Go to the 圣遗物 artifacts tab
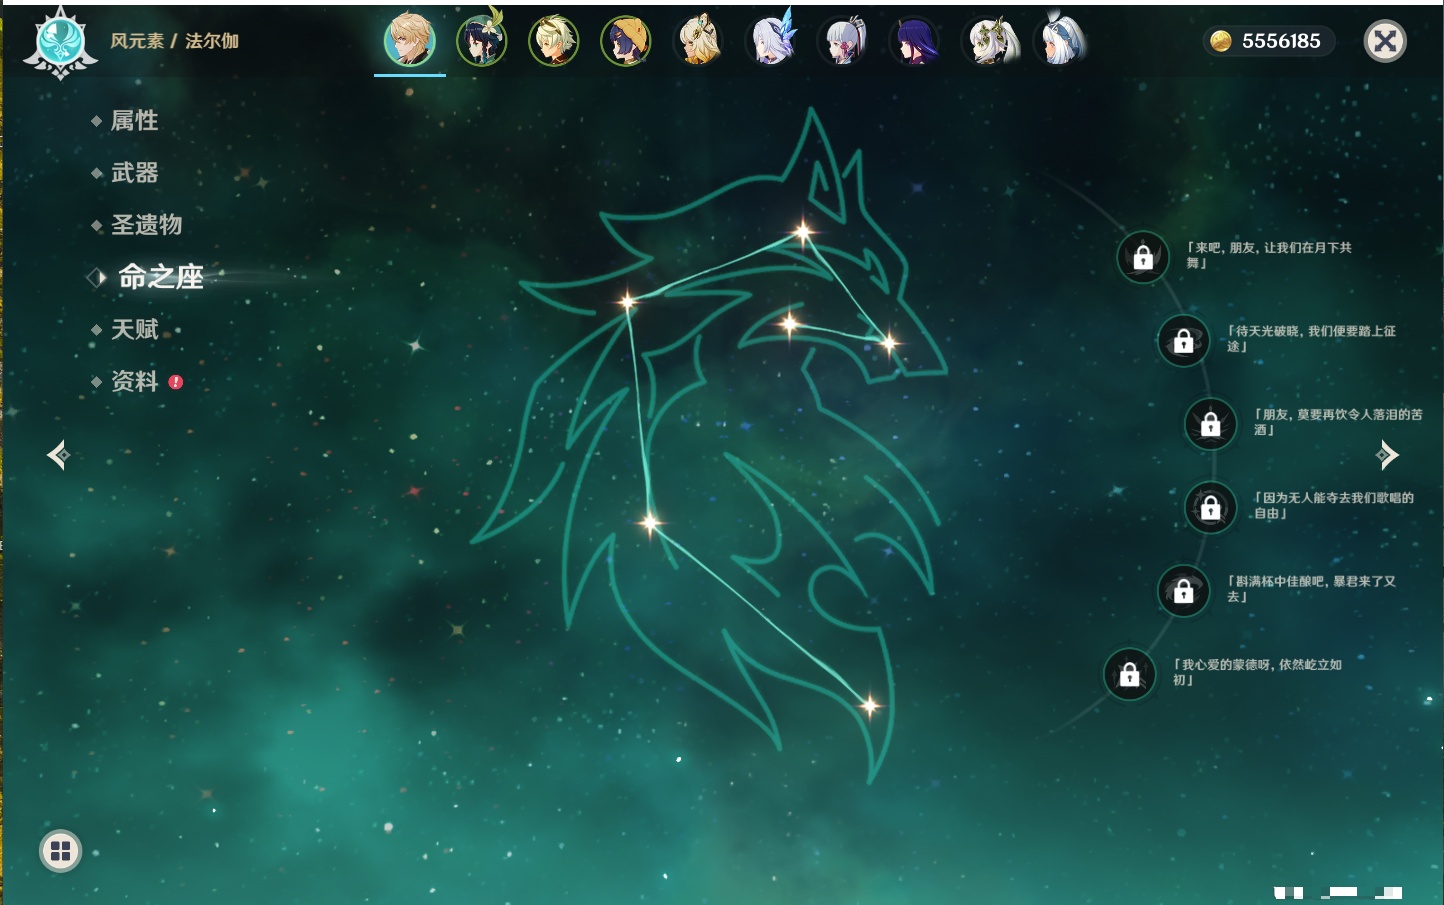This screenshot has height=905, width=1444. click(x=146, y=225)
